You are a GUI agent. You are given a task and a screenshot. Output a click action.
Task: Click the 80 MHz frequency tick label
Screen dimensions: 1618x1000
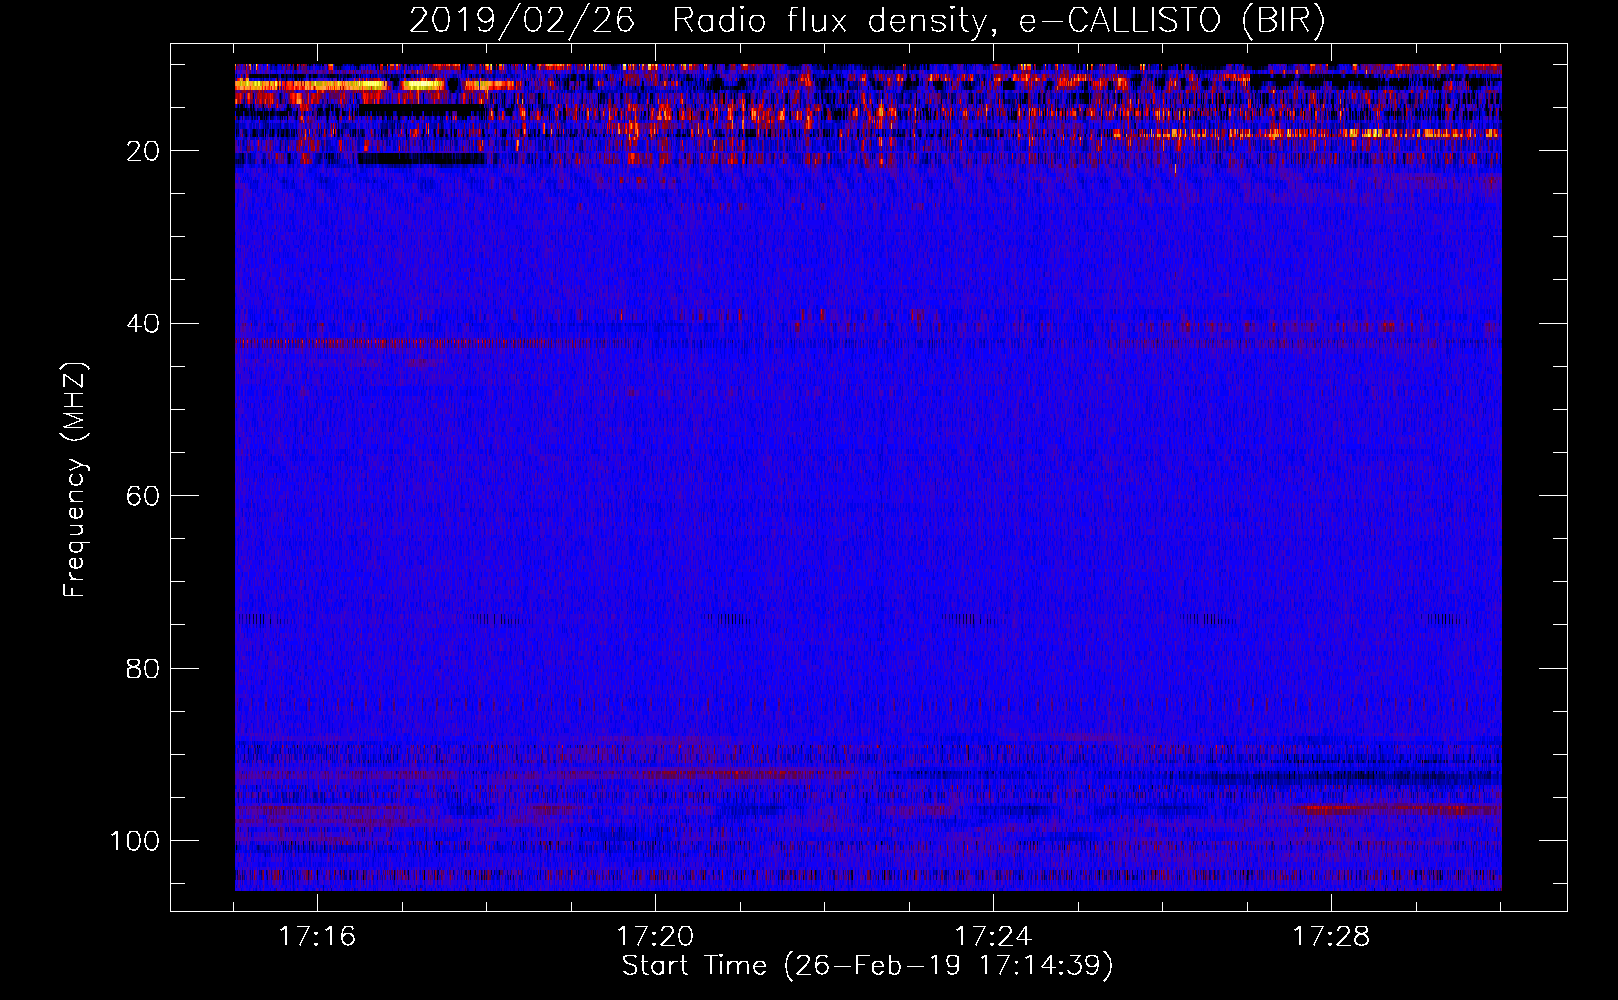[x=143, y=668]
